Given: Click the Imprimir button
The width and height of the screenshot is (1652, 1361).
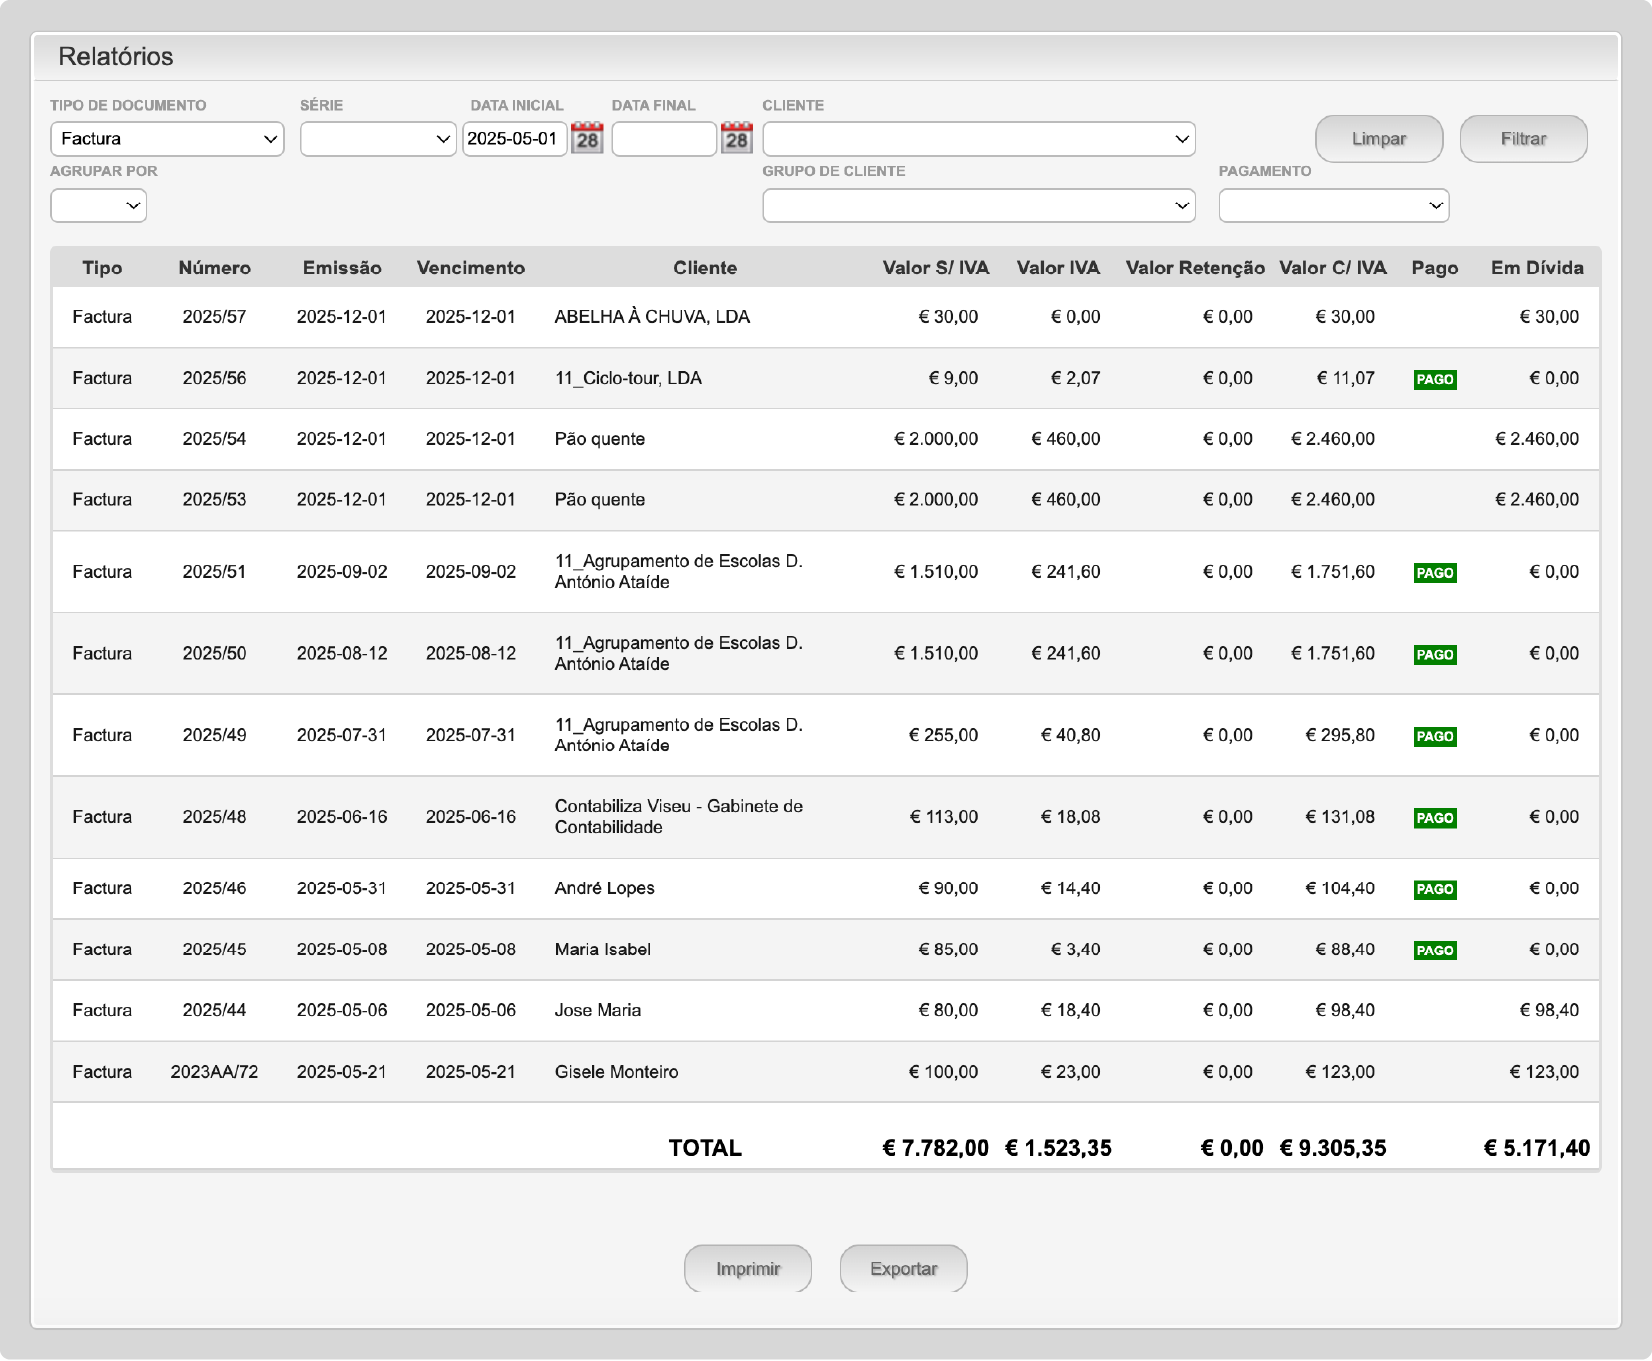Looking at the screenshot, I should click(x=747, y=1269).
